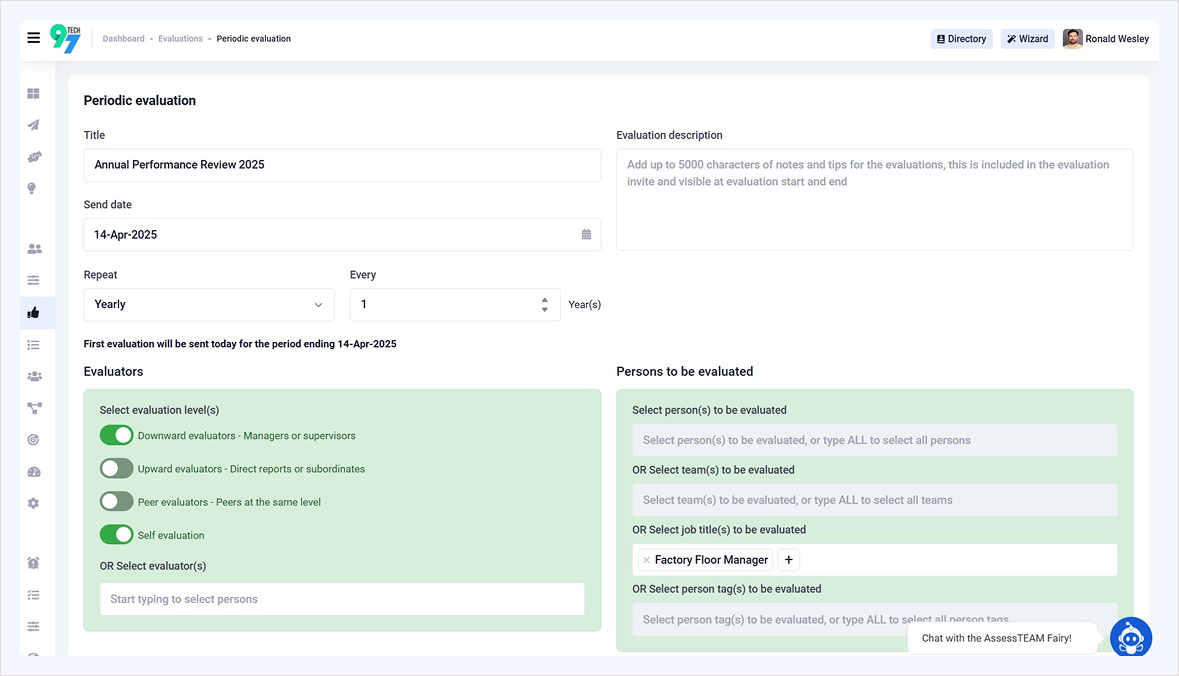Viewport: 1179px width, 676px height.
Task: Launch the Wizard button
Action: (x=1027, y=39)
